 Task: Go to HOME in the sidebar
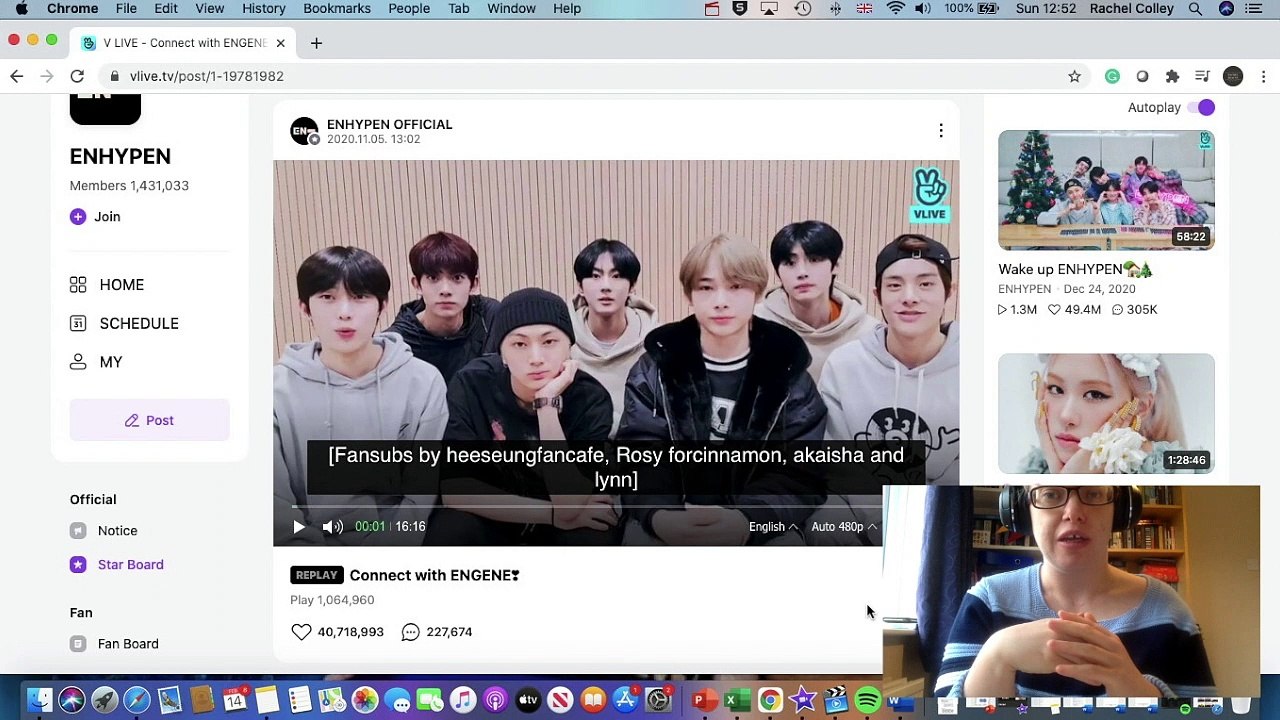(107, 285)
